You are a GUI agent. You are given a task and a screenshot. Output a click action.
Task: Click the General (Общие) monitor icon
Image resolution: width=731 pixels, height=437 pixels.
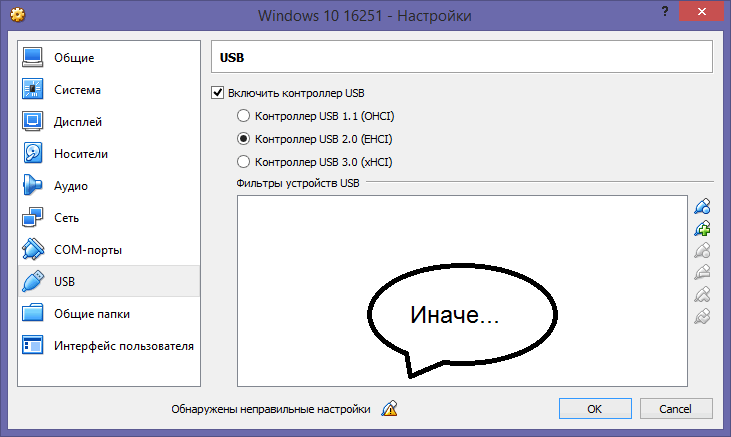pyautogui.click(x=33, y=57)
